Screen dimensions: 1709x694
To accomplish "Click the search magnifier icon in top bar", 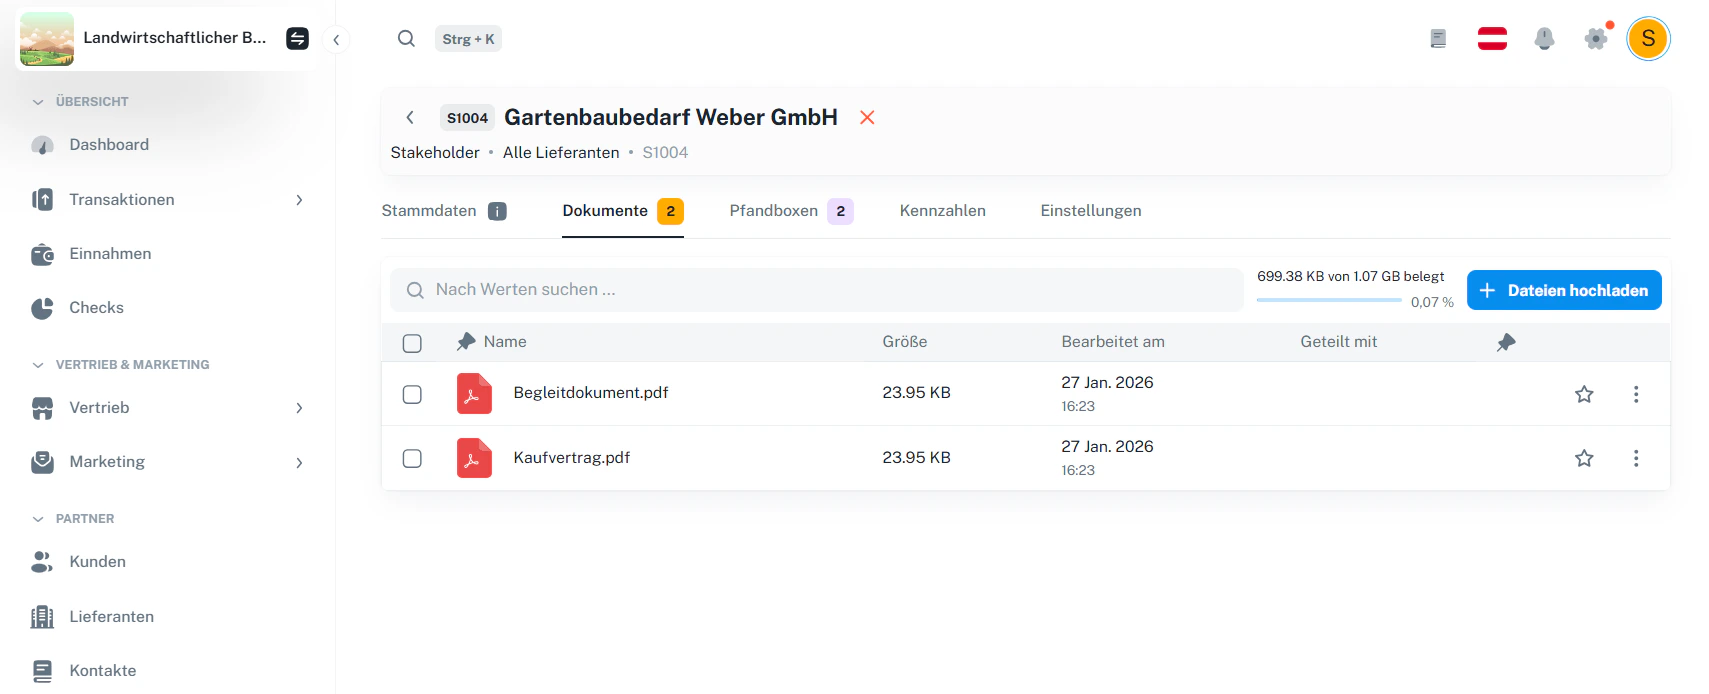I will pyautogui.click(x=406, y=39).
